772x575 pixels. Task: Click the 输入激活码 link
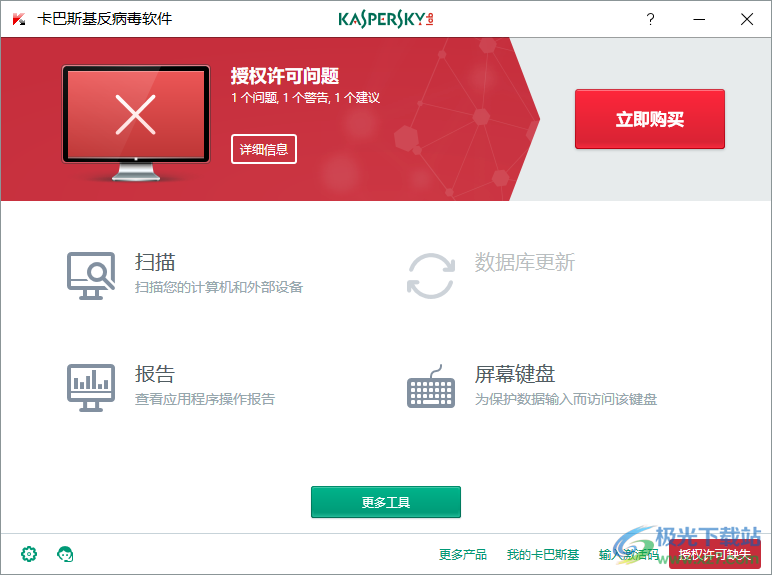tap(629, 555)
